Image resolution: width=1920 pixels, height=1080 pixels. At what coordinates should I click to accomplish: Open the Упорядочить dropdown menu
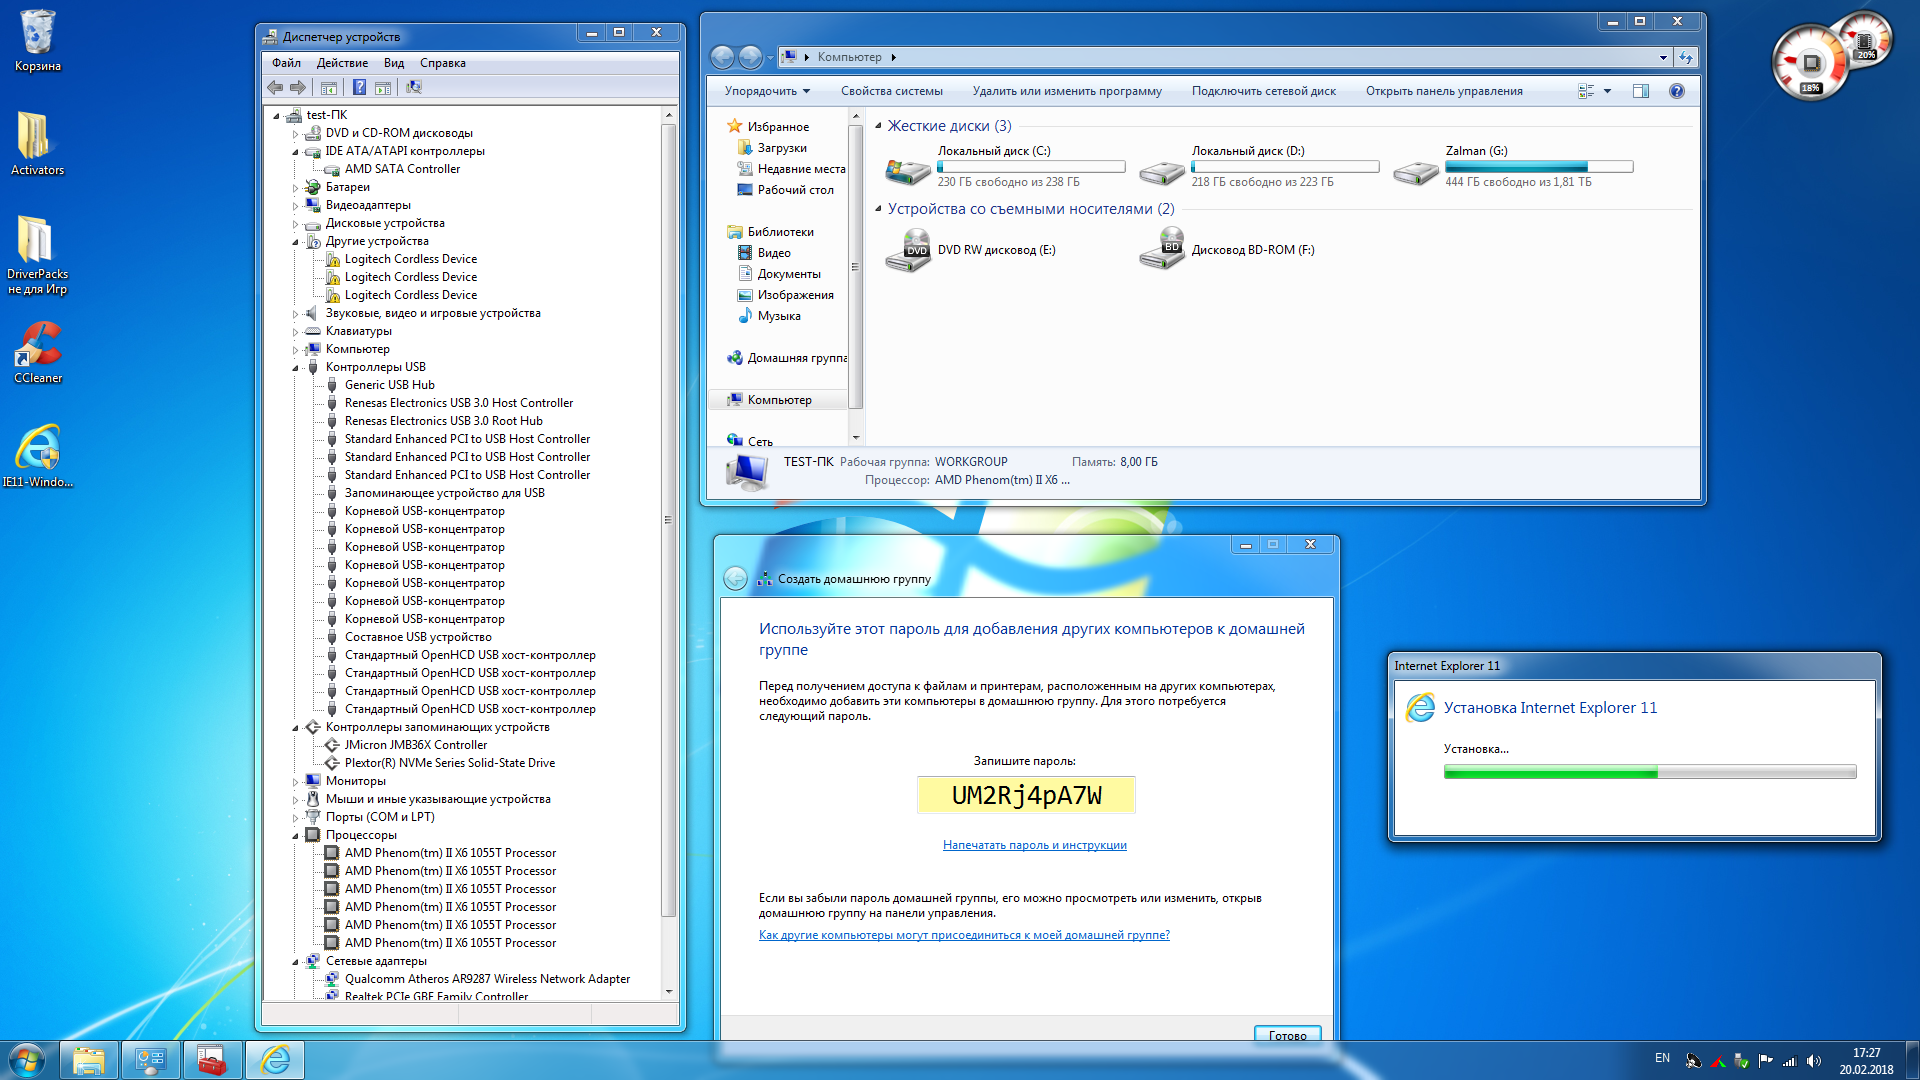[767, 91]
